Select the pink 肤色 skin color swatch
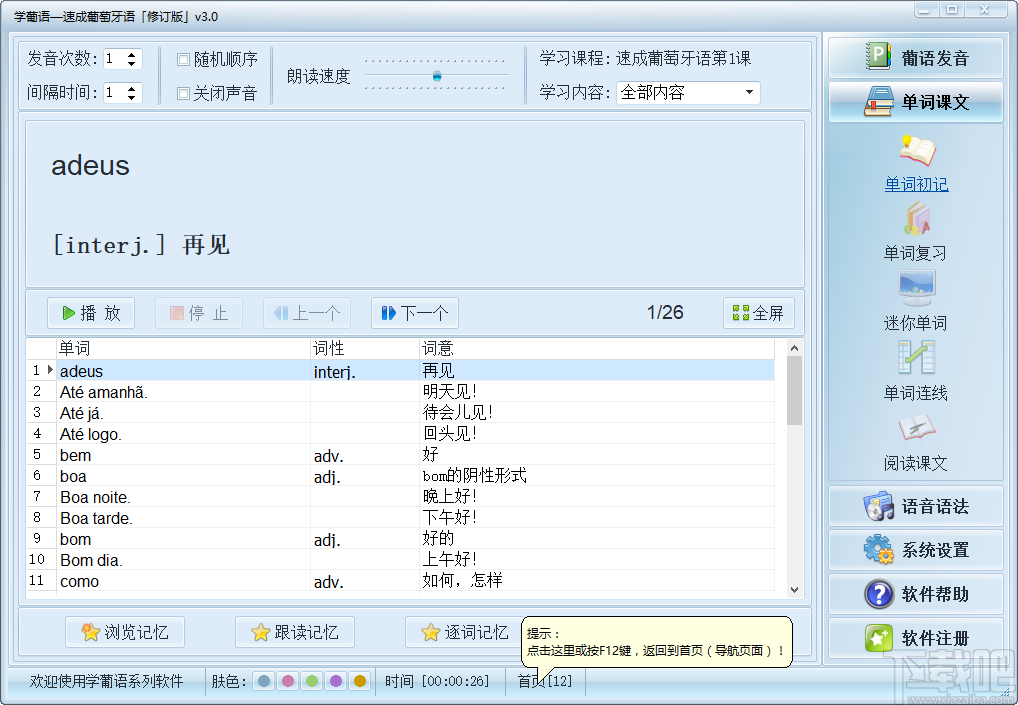This screenshot has width=1018, height=705. (290, 682)
